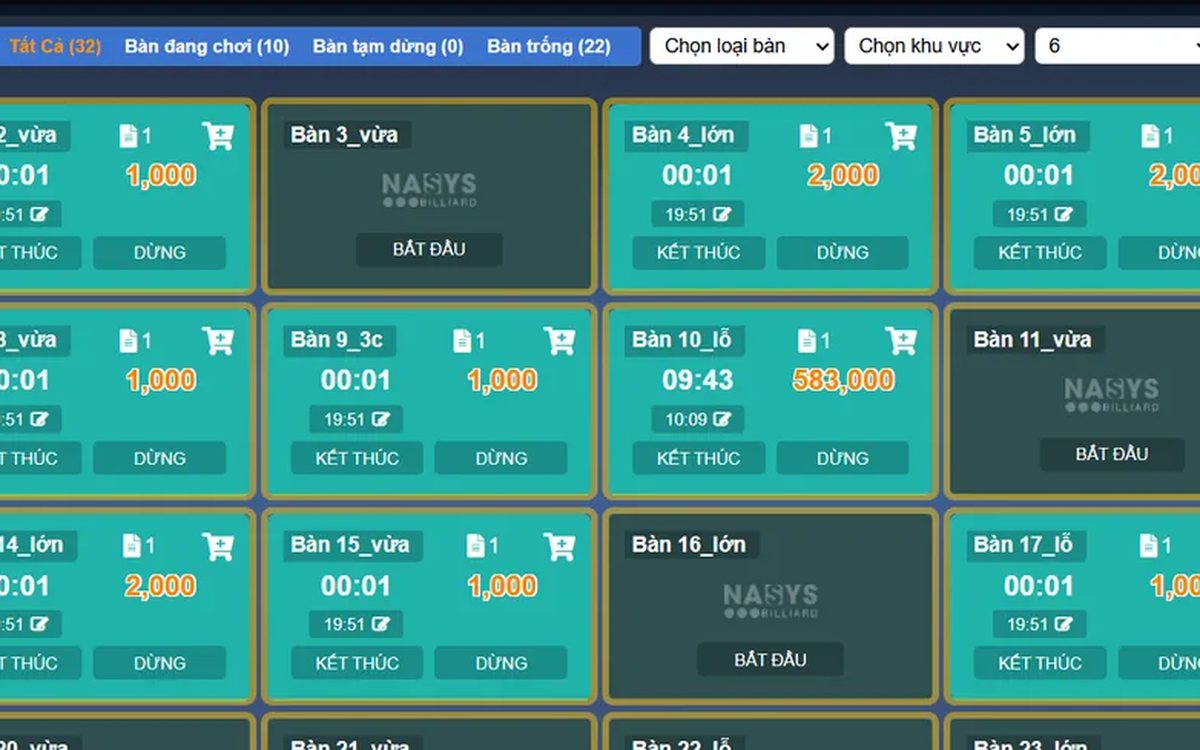The width and height of the screenshot is (1200, 750).
Task: Pause Bàn 9_3c with DỪNG
Action: click(x=501, y=458)
